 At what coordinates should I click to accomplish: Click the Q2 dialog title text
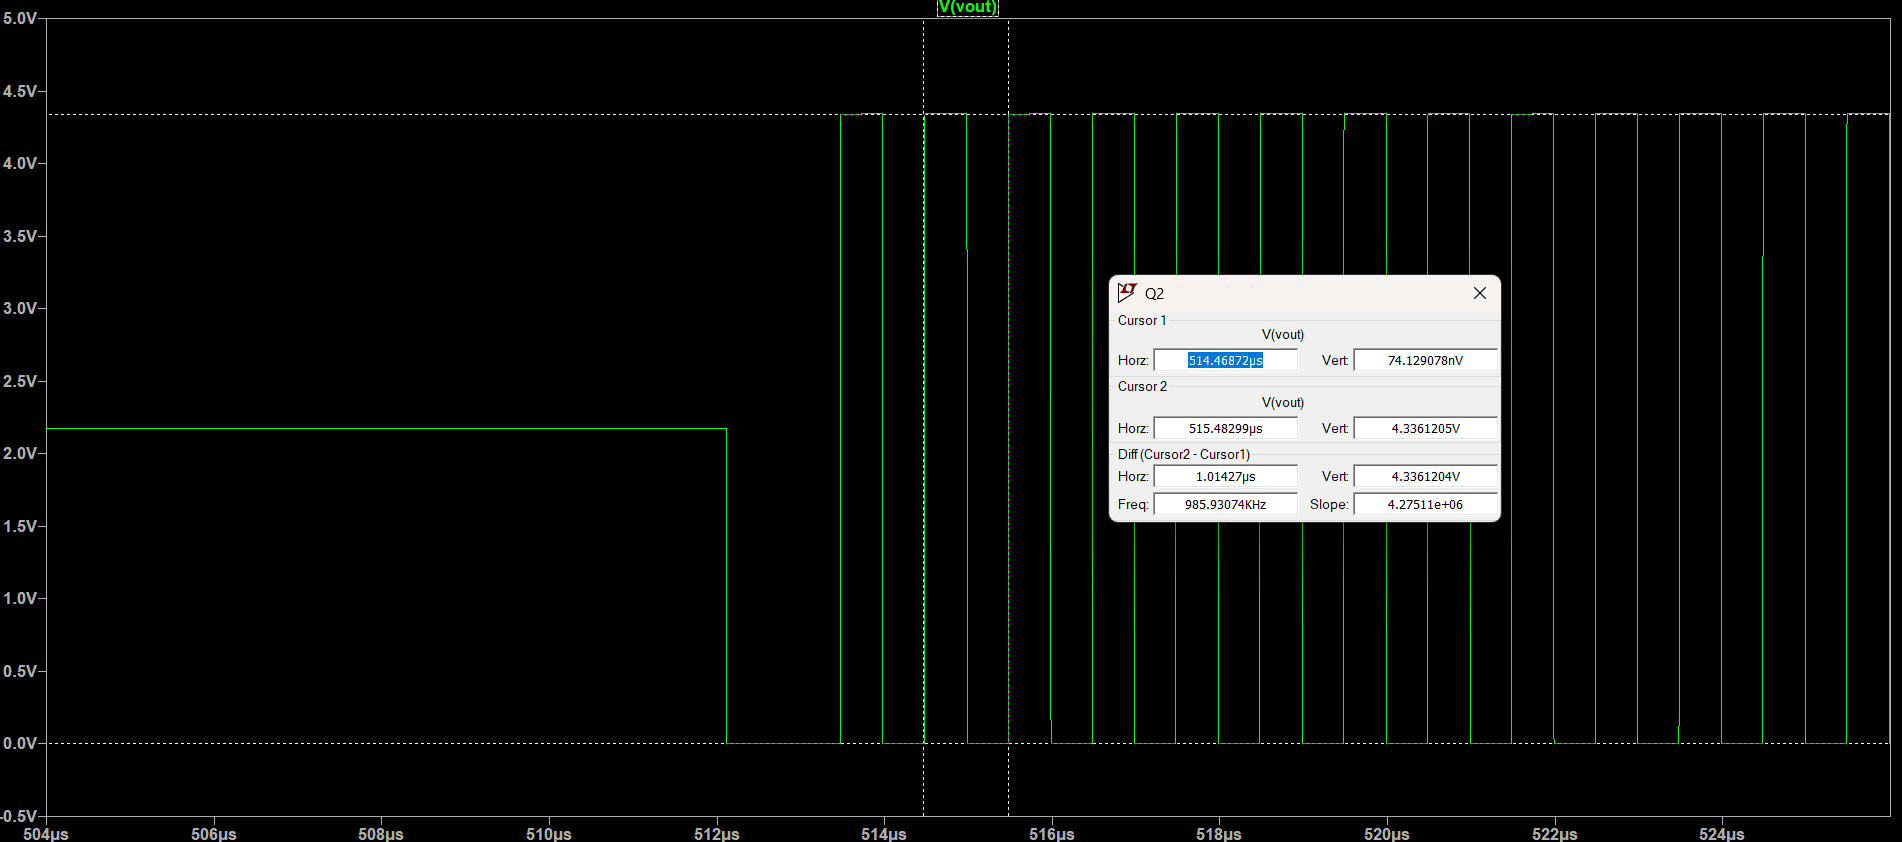[x=1154, y=294]
